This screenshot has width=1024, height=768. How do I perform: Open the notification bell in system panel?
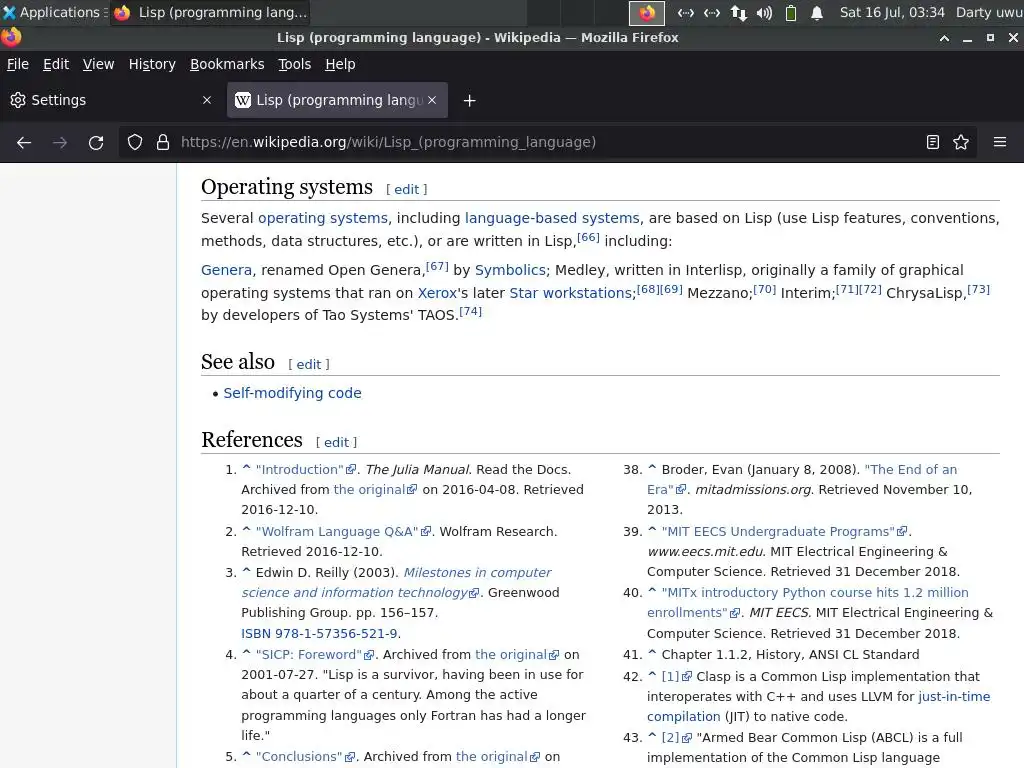click(x=816, y=13)
